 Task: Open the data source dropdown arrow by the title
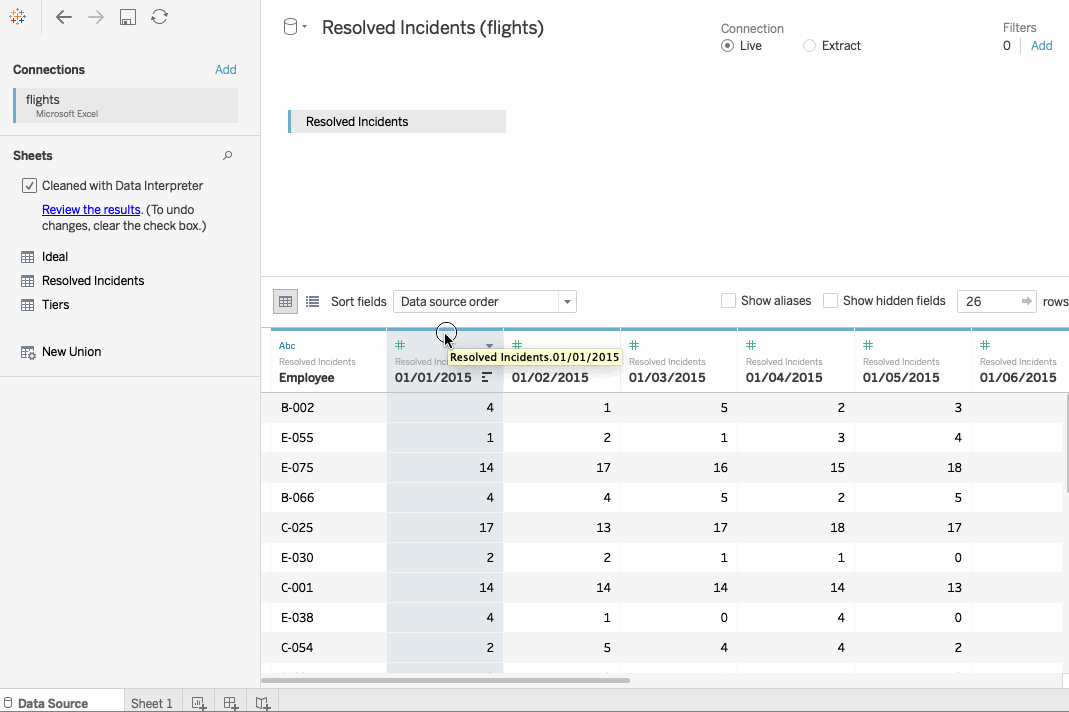coord(305,27)
